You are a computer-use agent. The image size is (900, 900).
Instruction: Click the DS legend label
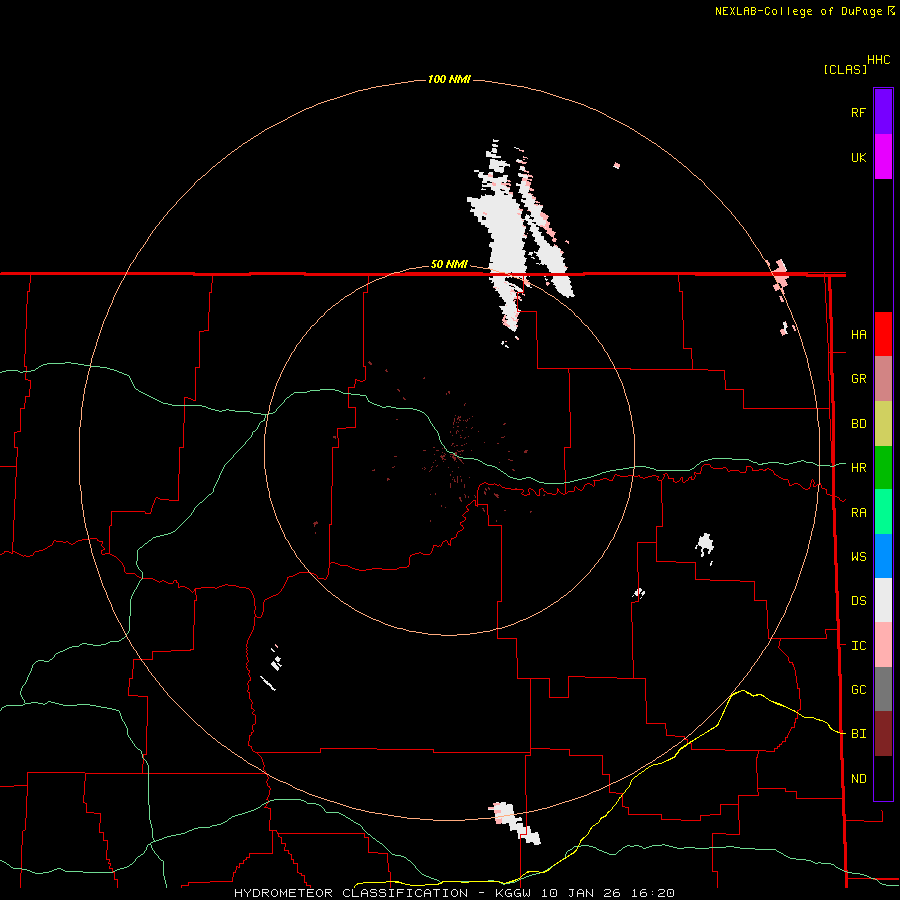(x=858, y=601)
